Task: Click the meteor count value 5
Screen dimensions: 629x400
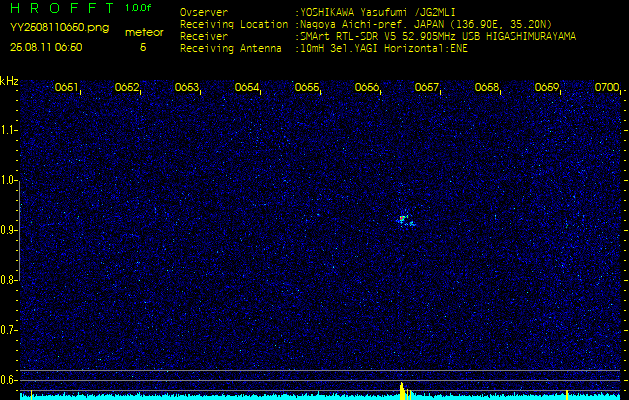Action: (x=143, y=47)
